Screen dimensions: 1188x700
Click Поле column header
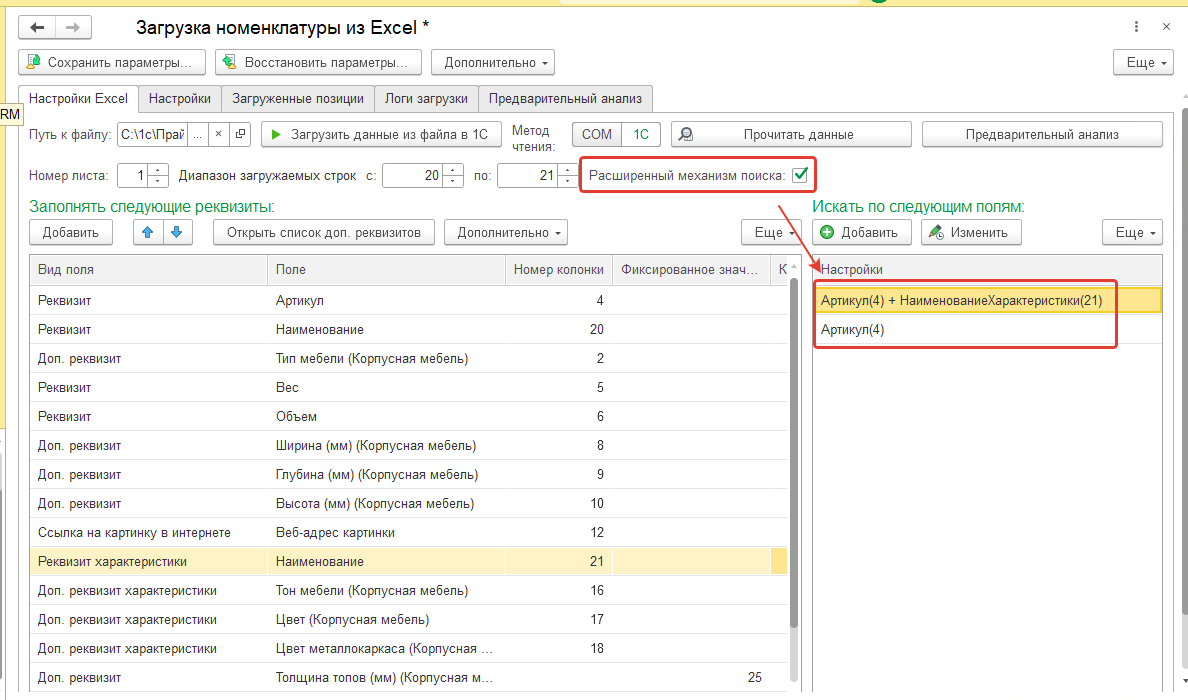(386, 270)
